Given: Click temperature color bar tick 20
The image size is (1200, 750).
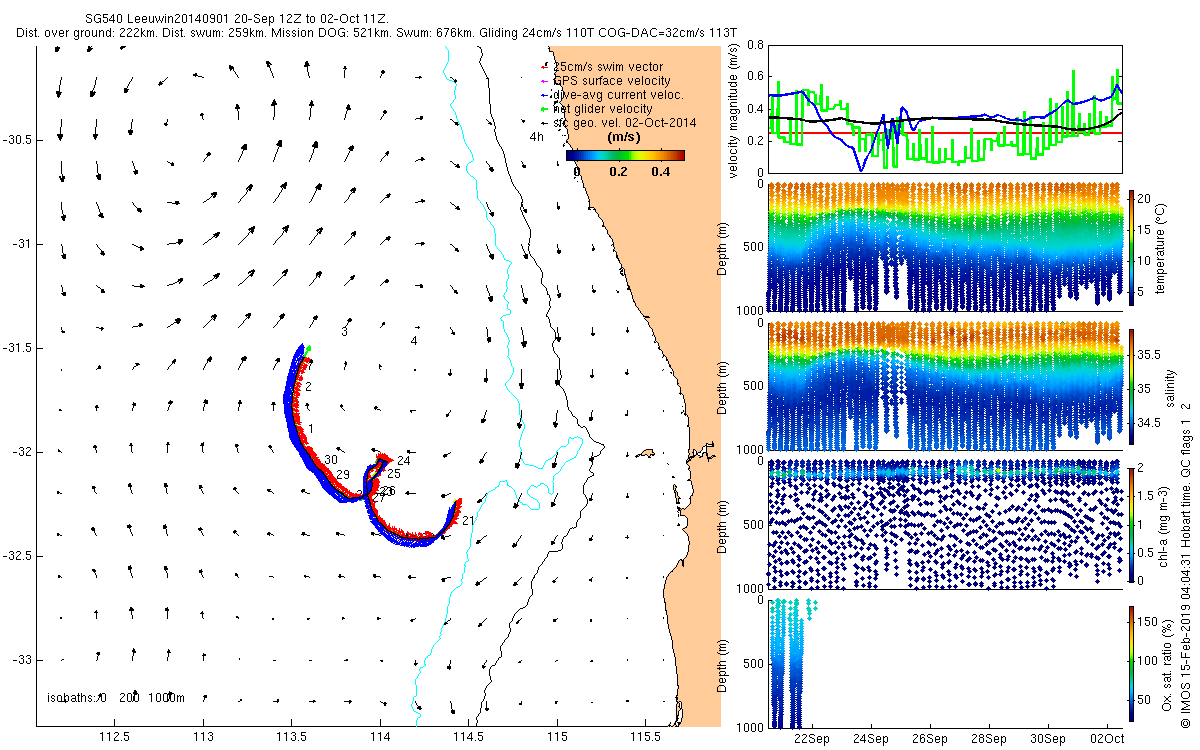Looking at the screenshot, I should (x=1146, y=199).
